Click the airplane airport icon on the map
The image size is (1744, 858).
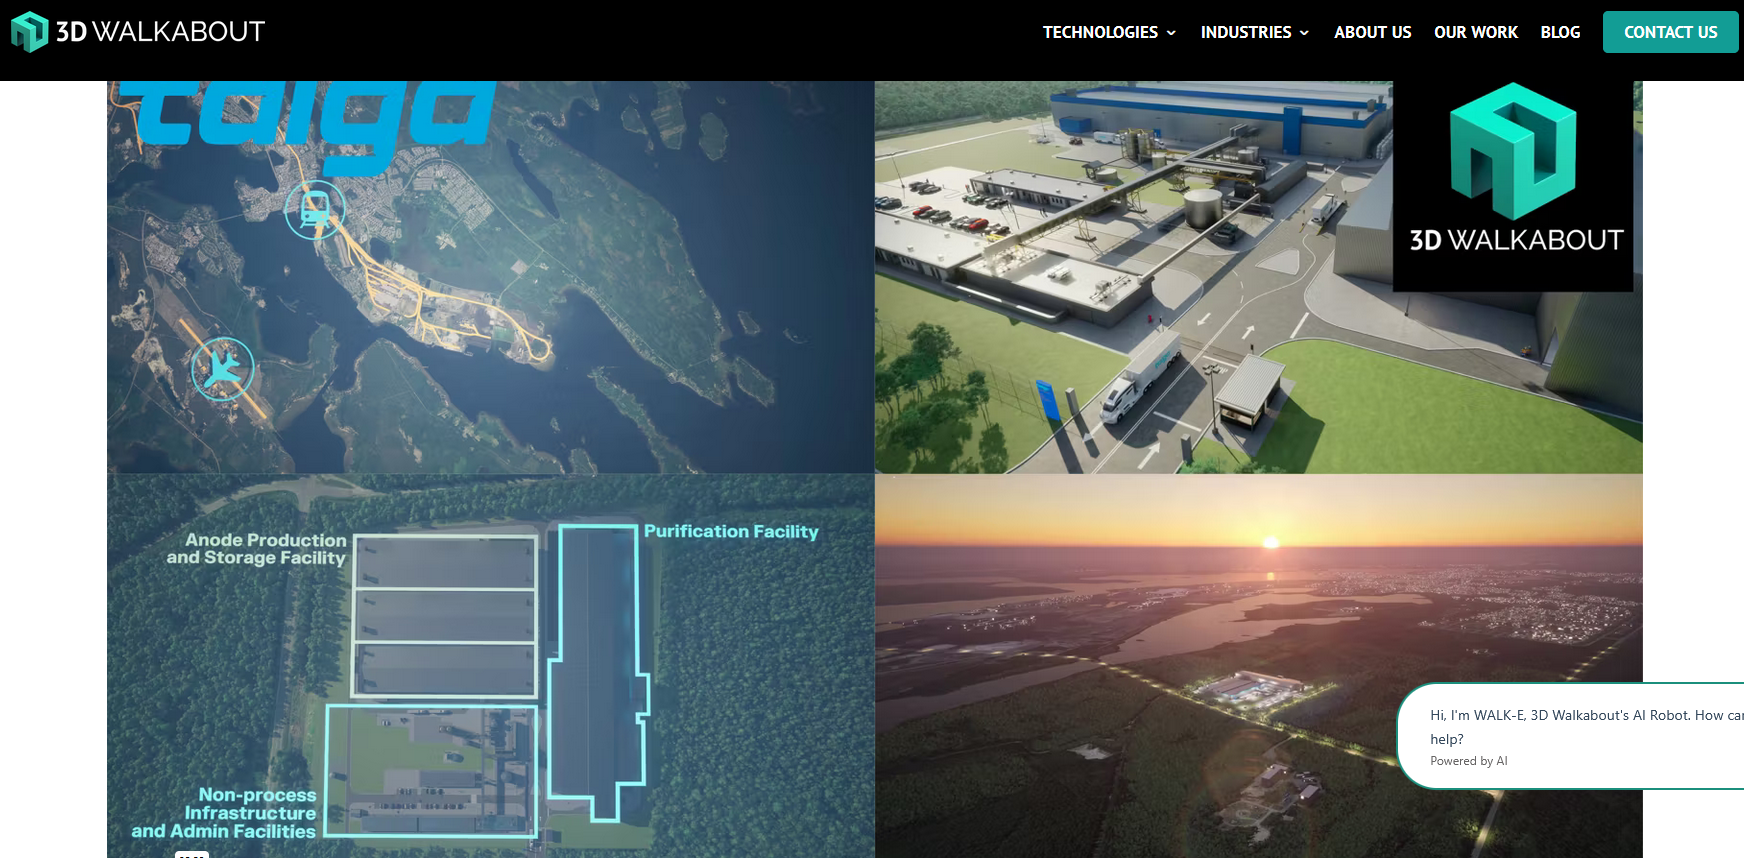(x=223, y=369)
